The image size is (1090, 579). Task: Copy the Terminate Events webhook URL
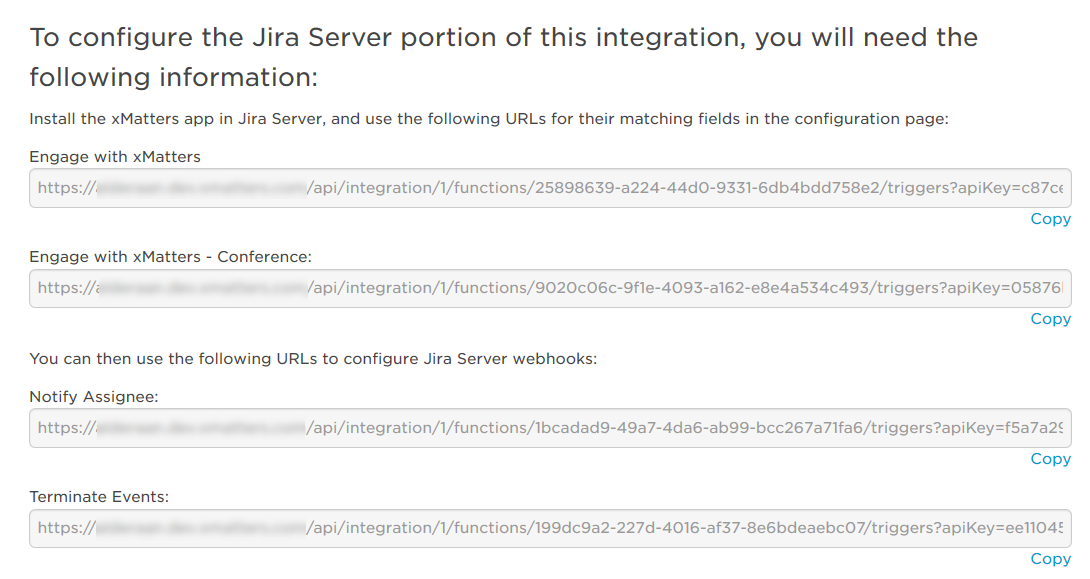coord(1050,559)
